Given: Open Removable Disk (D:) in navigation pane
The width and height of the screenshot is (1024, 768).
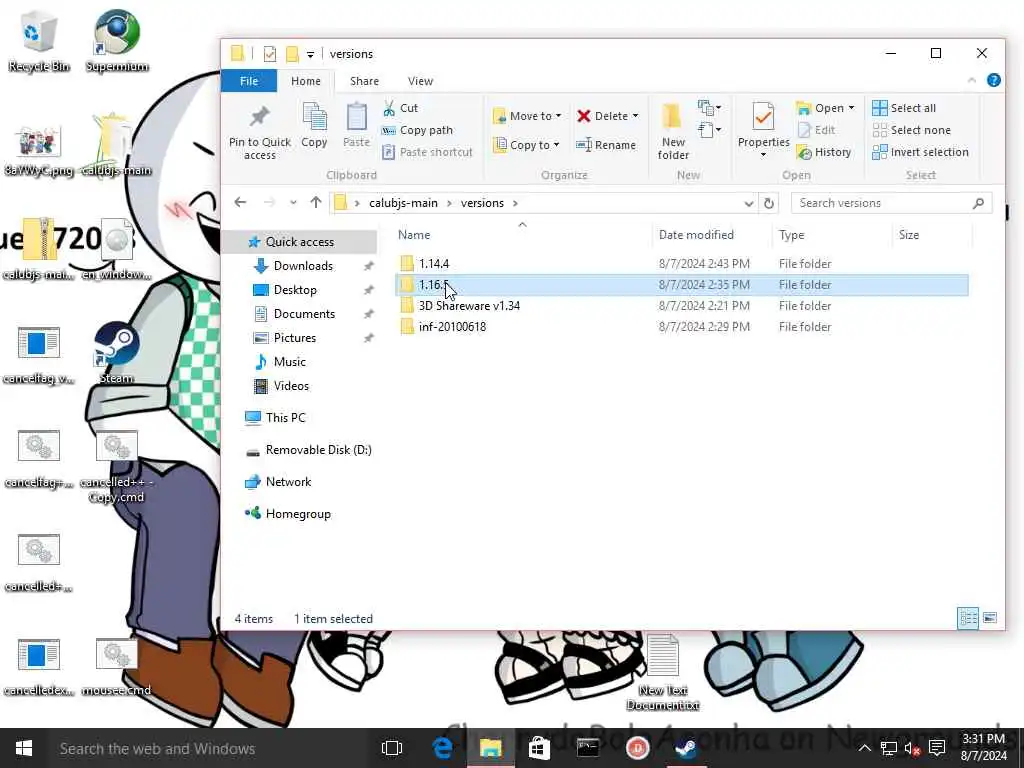Looking at the screenshot, I should point(318,450).
